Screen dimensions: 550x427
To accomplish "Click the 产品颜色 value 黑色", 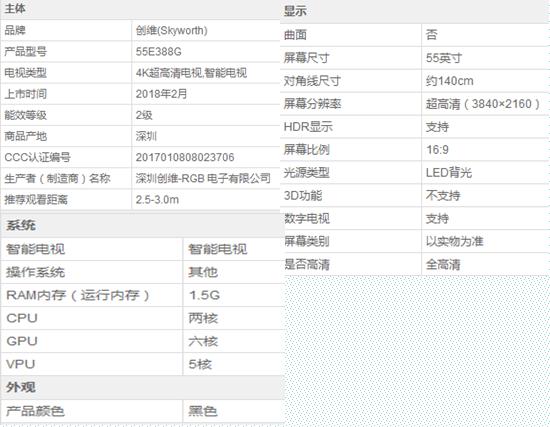I will (x=203, y=411).
